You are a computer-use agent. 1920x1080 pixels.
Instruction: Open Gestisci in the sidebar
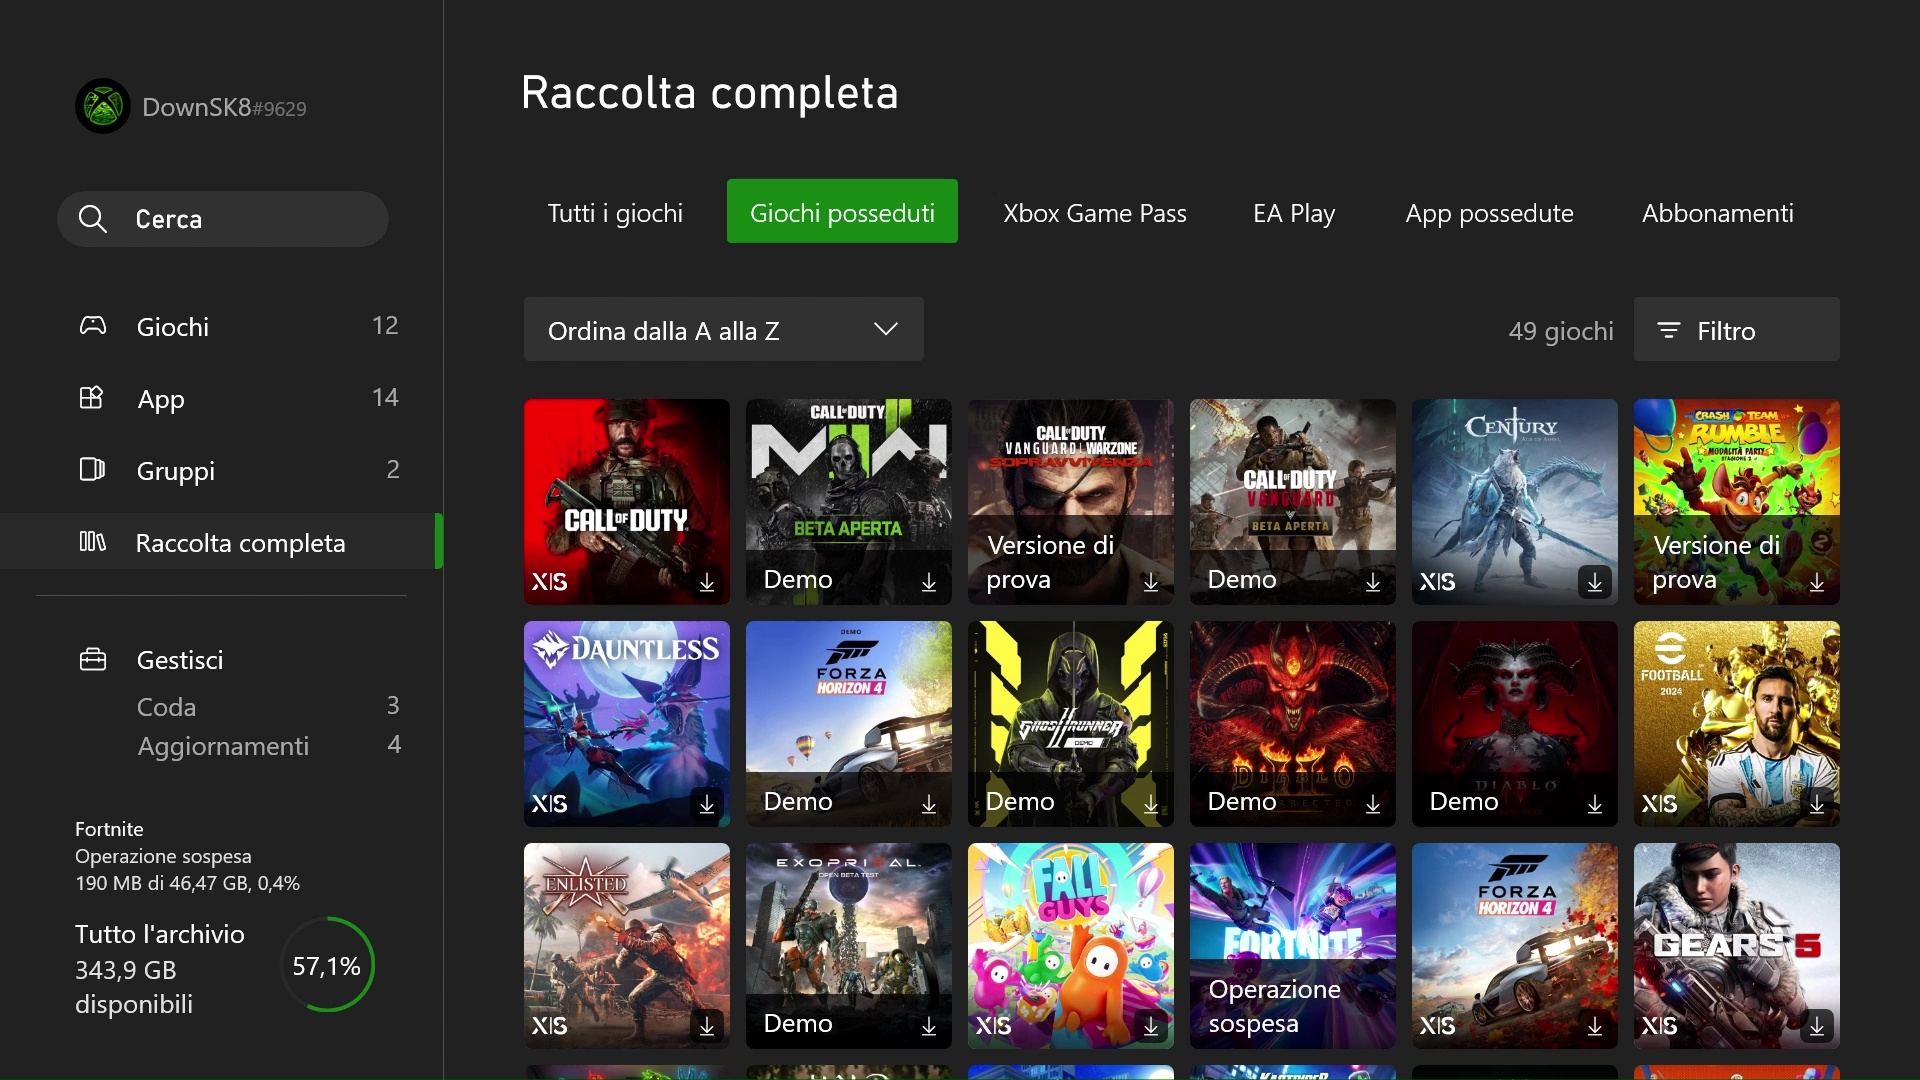tap(180, 660)
